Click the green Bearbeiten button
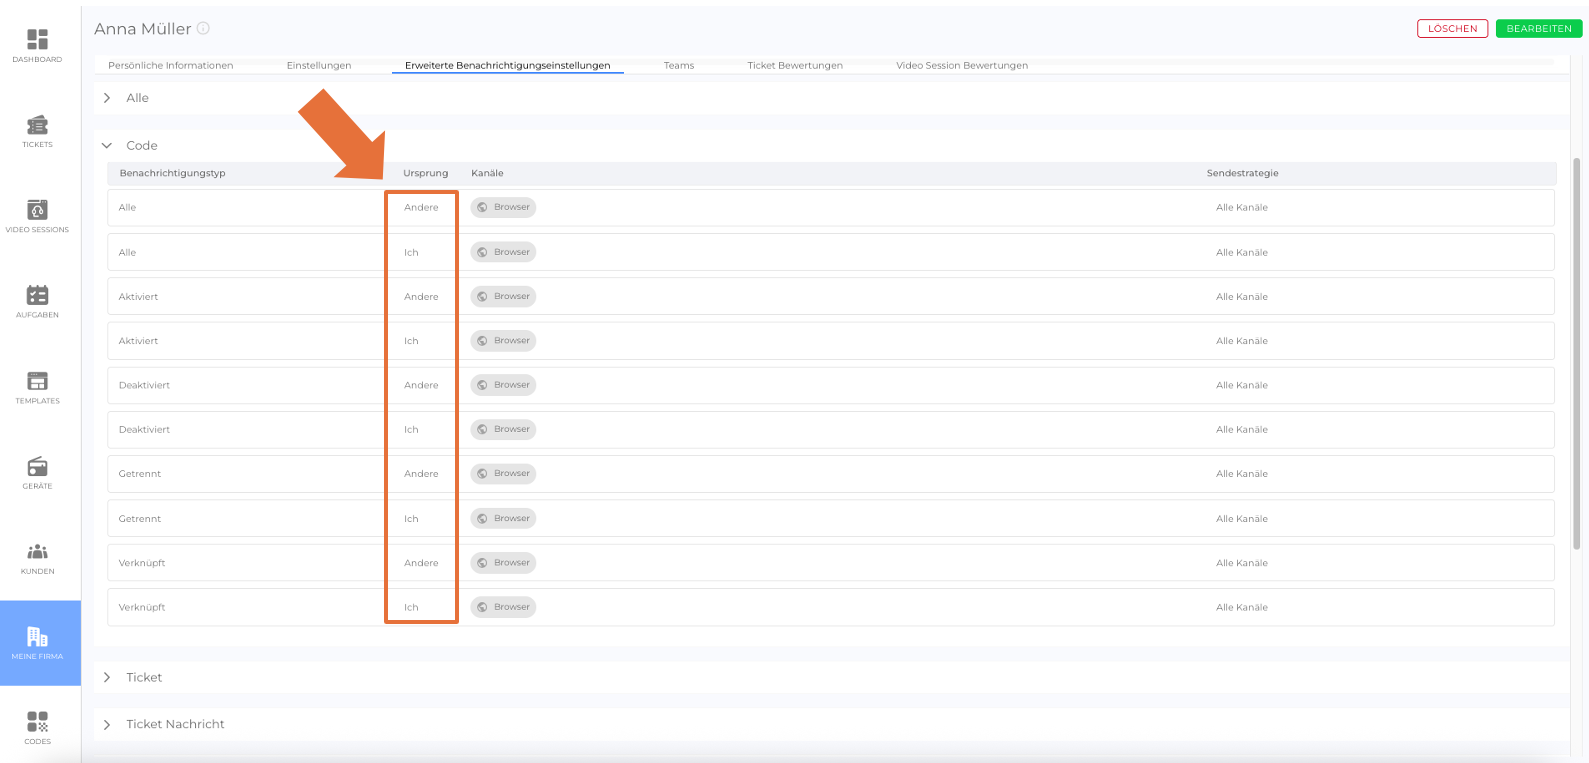1589x763 pixels. point(1538,29)
